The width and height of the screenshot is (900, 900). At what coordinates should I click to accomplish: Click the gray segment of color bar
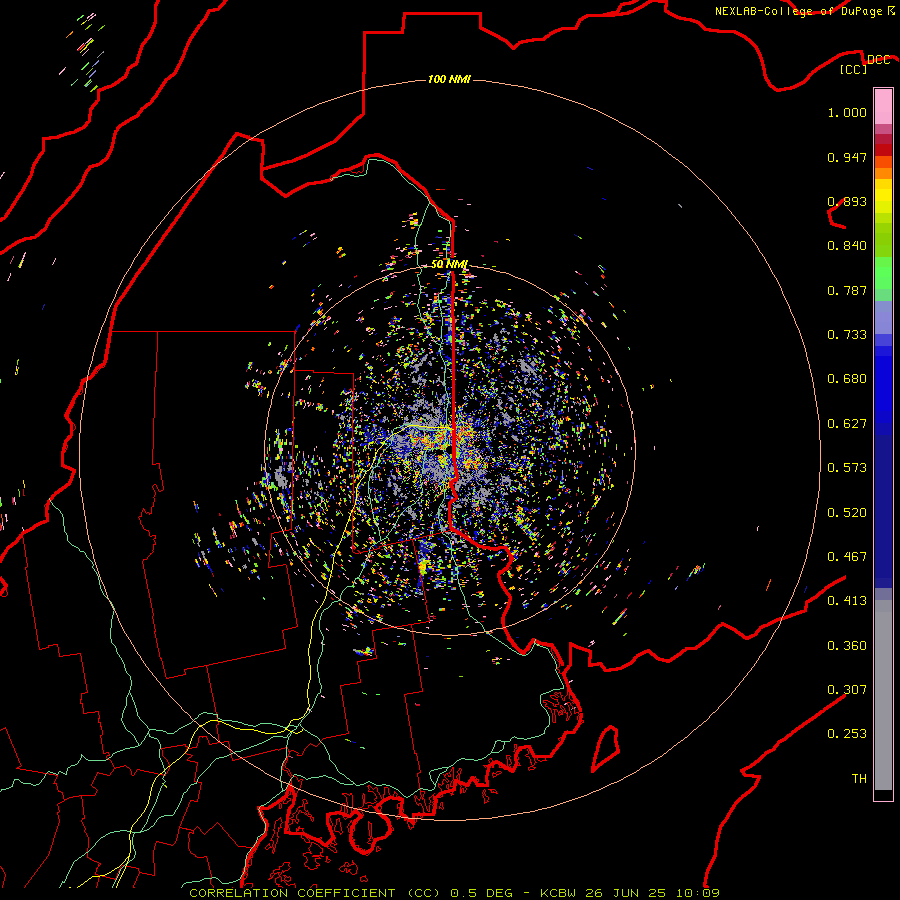[x=883, y=695]
